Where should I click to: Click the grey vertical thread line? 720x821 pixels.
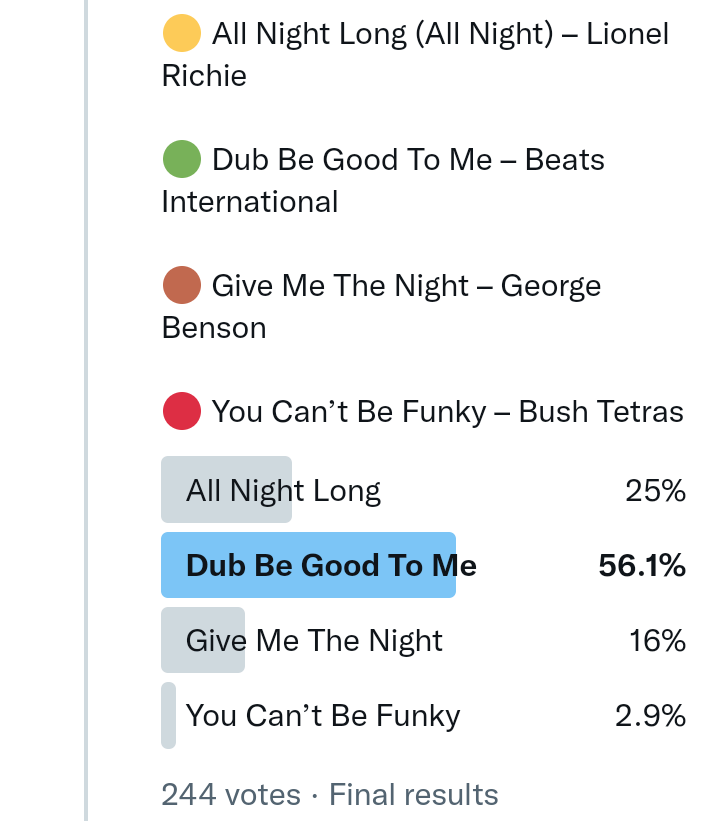86,400
